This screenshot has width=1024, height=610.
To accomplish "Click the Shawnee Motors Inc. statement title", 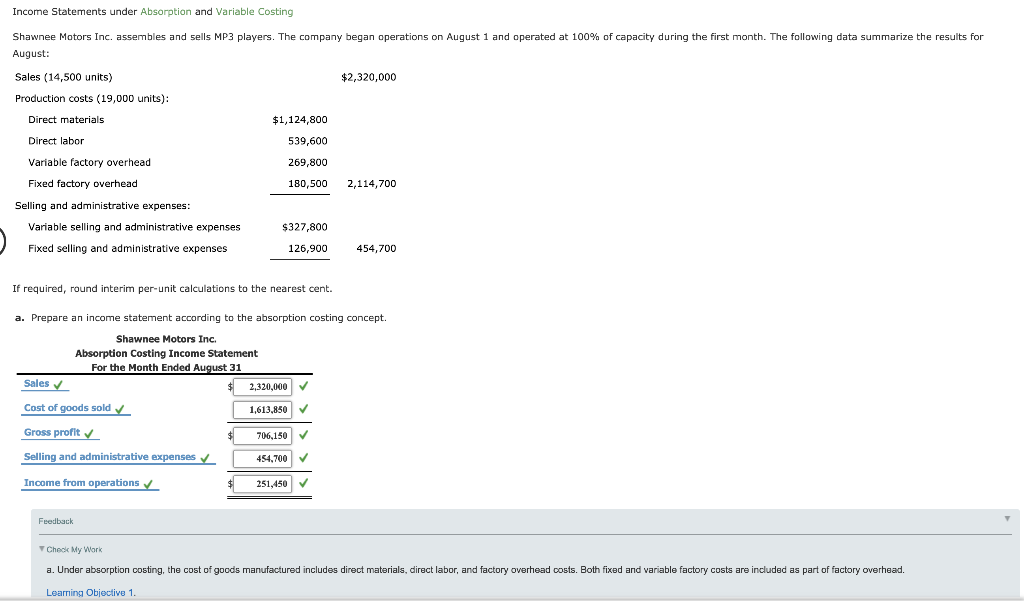I will pyautogui.click(x=166, y=339).
